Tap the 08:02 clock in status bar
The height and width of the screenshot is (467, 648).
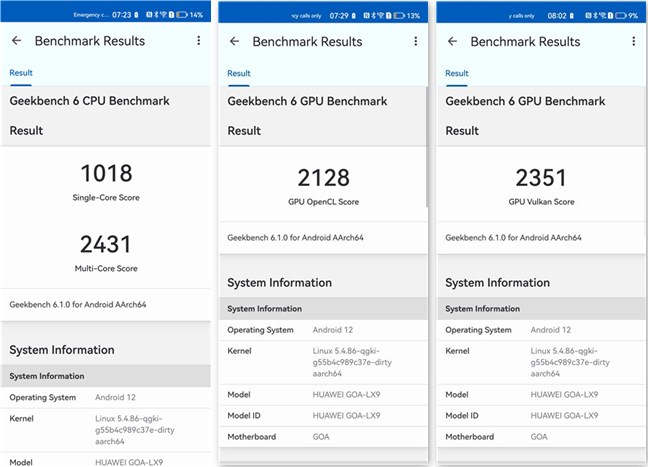[557, 16]
